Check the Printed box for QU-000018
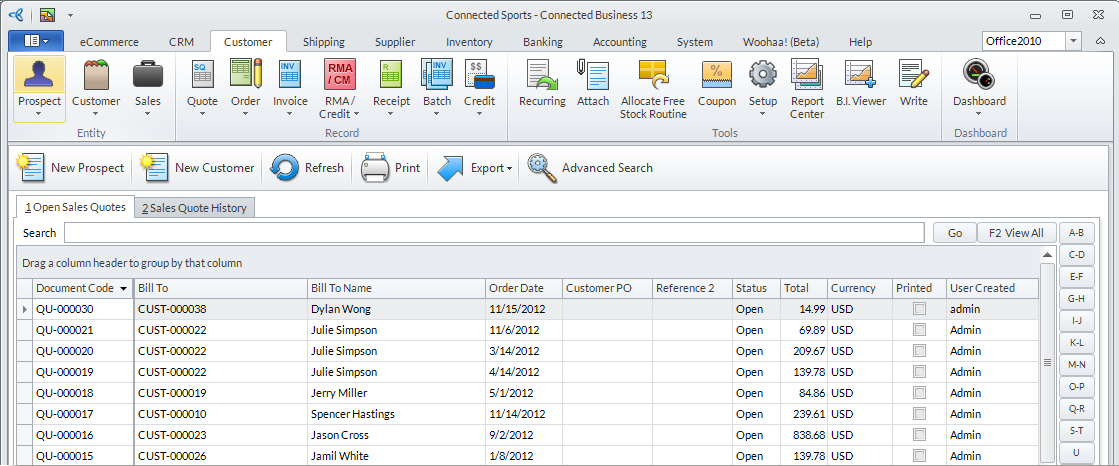Screen dimensions: 1119x466 point(919,394)
